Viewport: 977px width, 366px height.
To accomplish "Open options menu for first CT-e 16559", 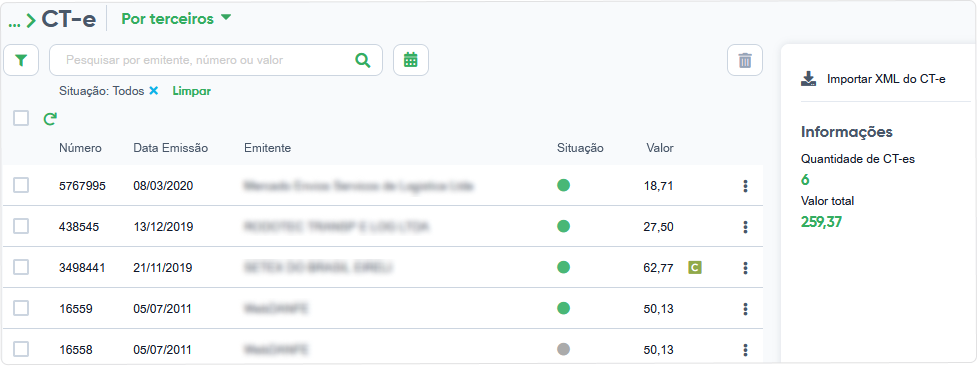I will tap(745, 309).
